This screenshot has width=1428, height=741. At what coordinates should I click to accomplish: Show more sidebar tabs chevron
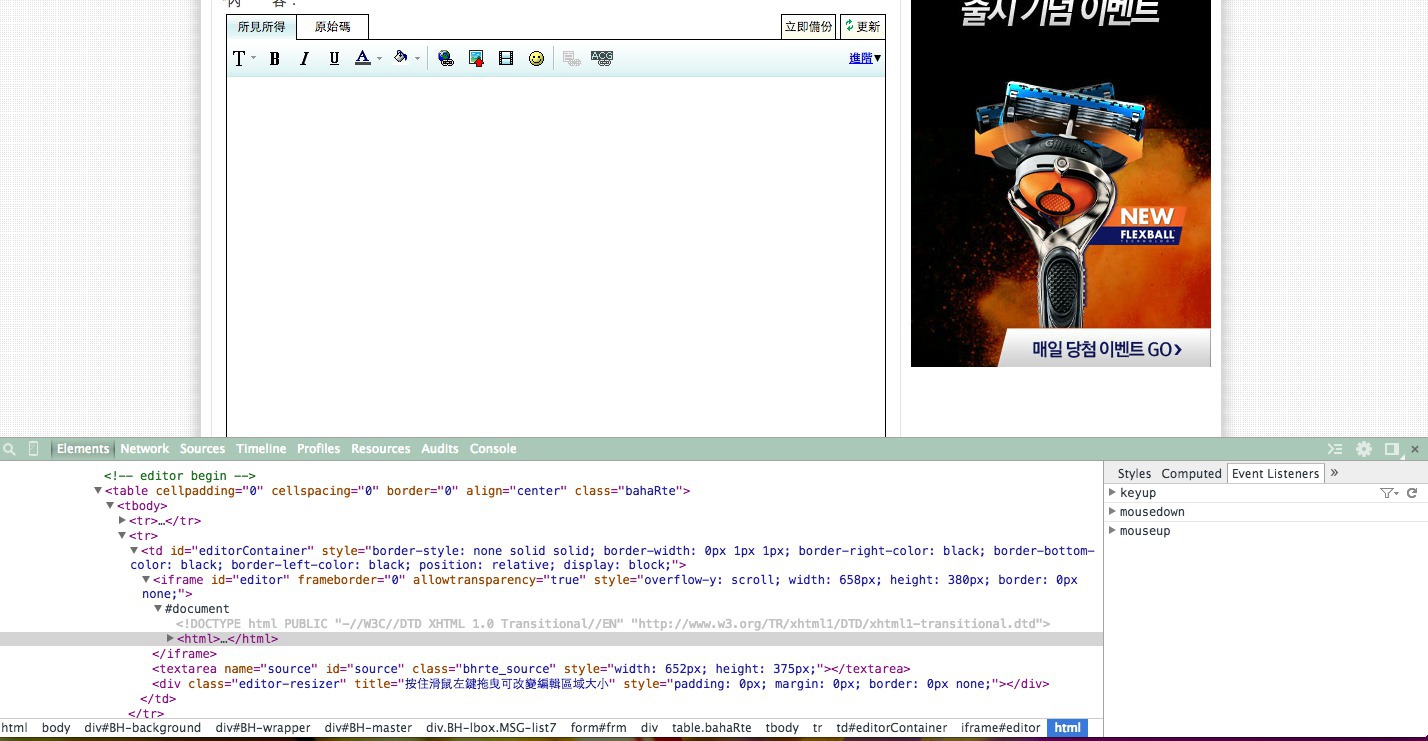pyautogui.click(x=1334, y=473)
